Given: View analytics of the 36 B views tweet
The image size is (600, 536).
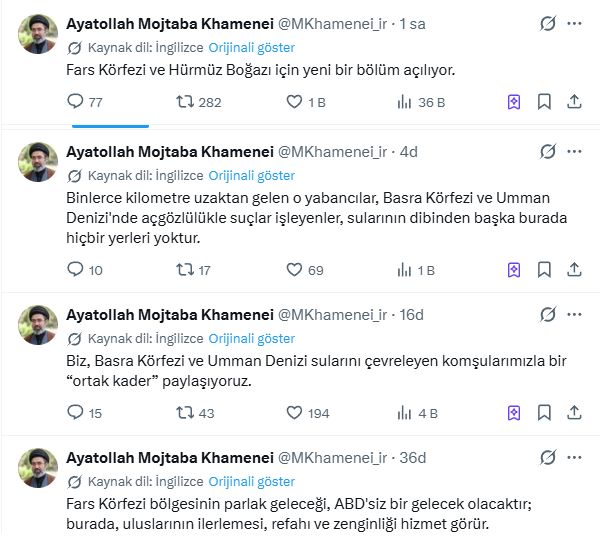Looking at the screenshot, I should coord(405,101).
